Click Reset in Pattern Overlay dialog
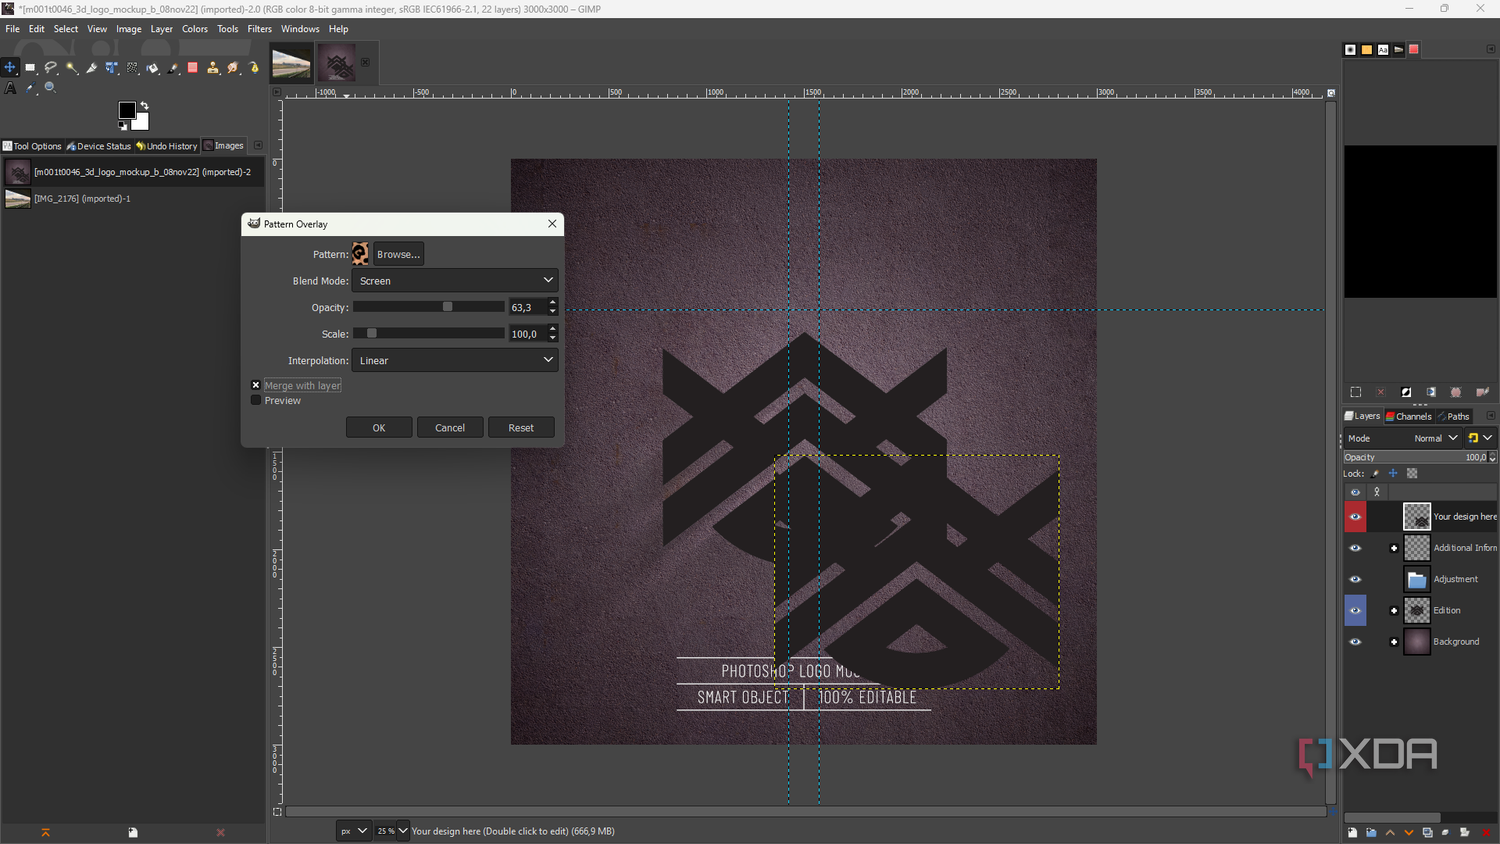1500x844 pixels. point(521,427)
